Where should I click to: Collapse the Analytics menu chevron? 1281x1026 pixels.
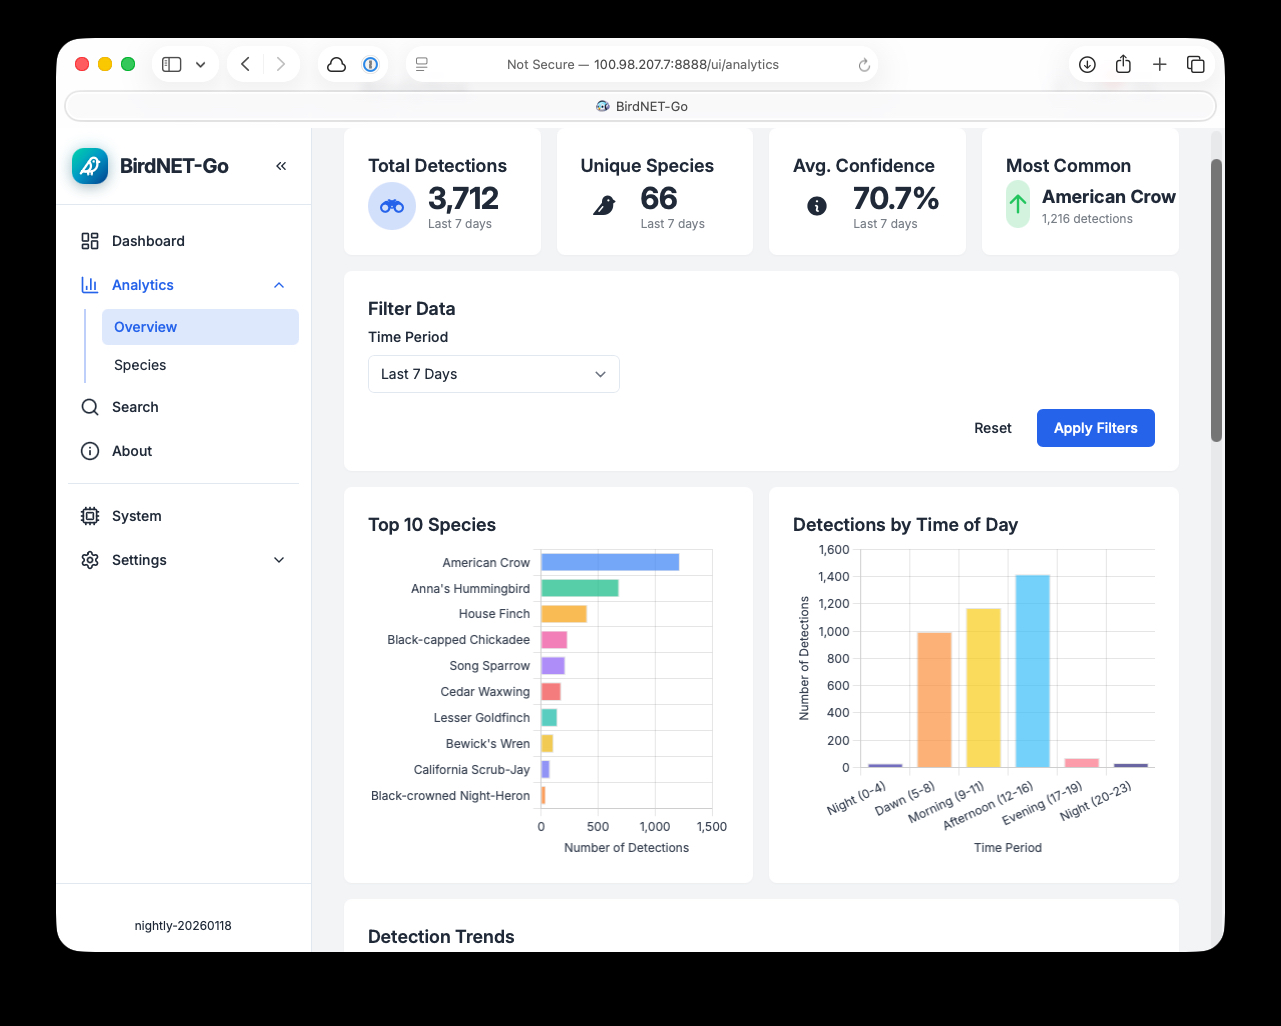coord(279,285)
